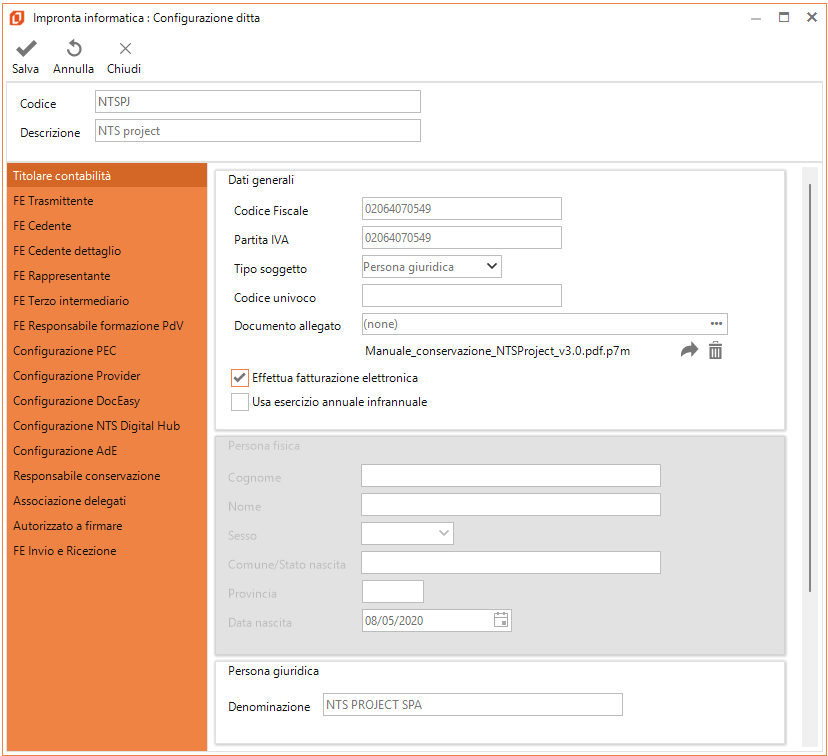Click the vertical scrollbar on the right
The width and height of the screenshot is (828, 756).
[809, 400]
